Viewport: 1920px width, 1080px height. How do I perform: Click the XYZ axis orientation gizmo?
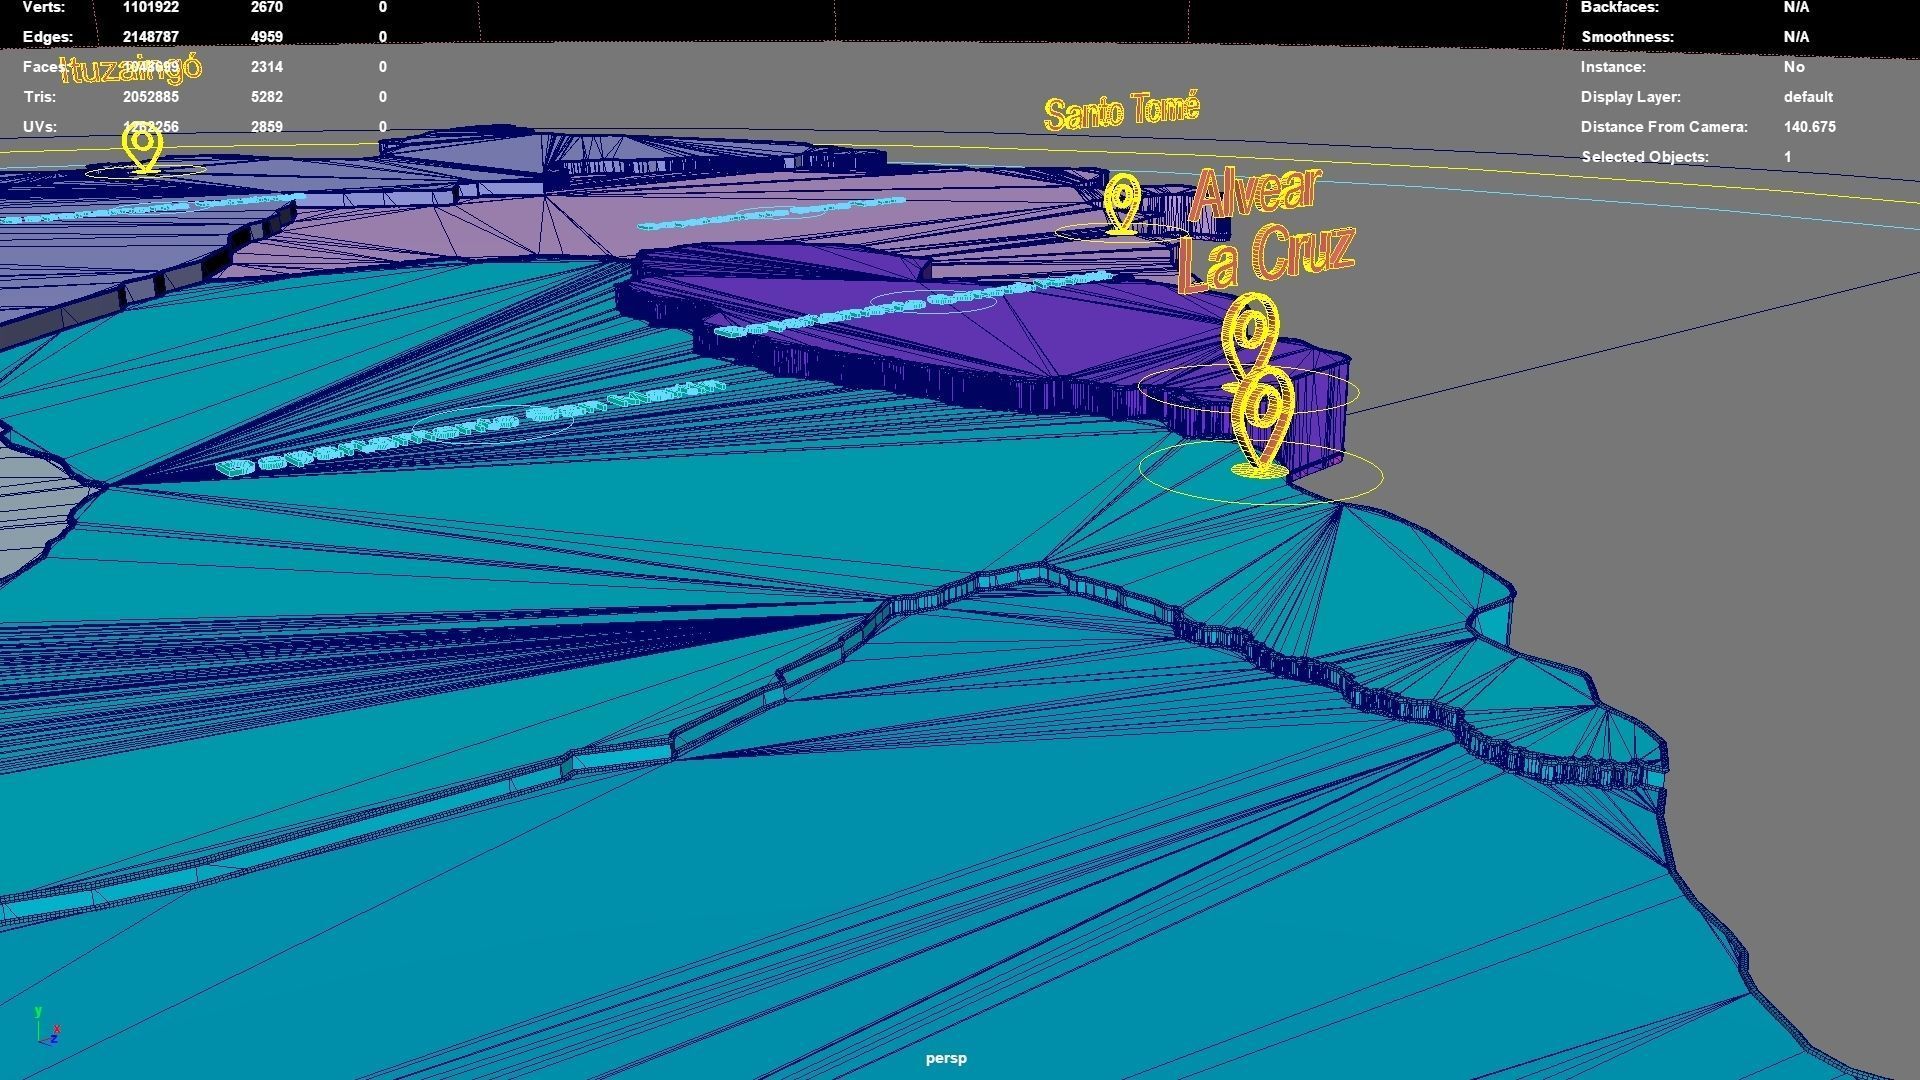(46, 1028)
